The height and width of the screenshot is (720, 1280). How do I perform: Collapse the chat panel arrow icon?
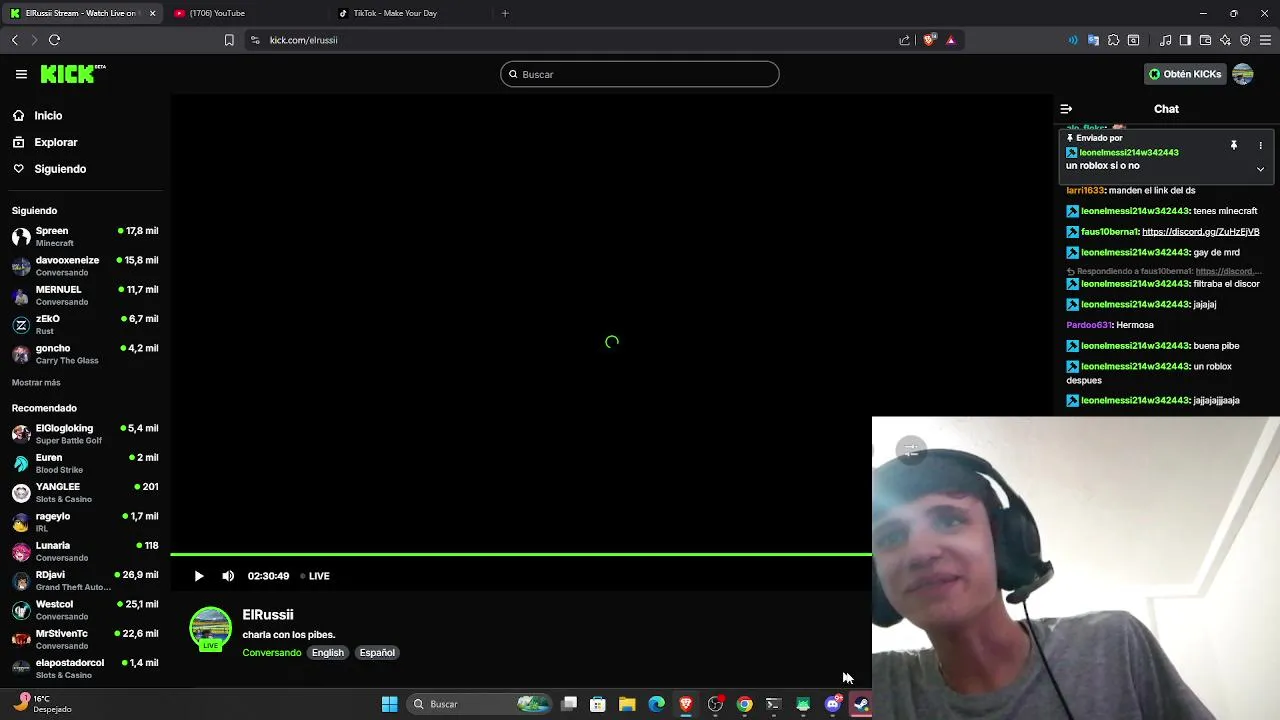1066,109
